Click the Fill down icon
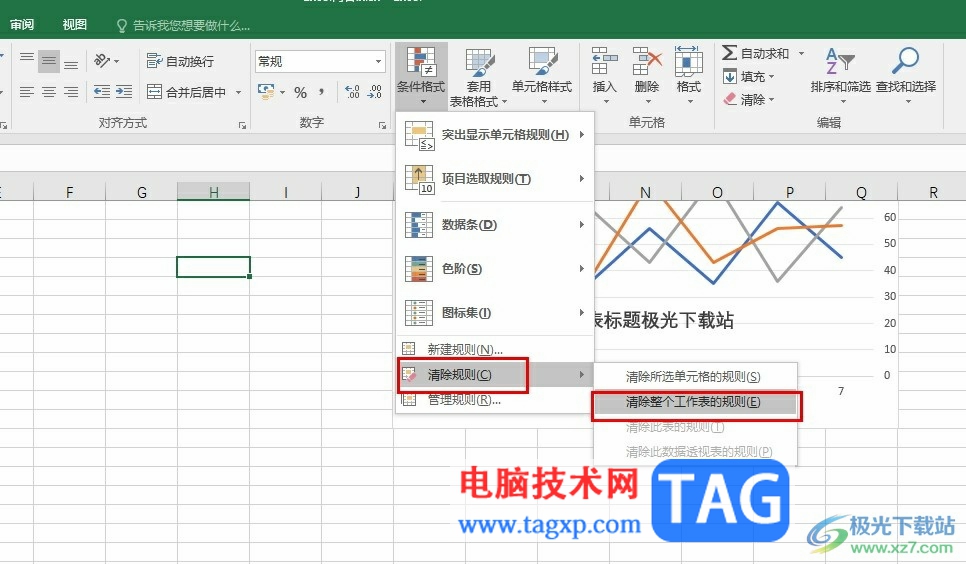The width and height of the screenshot is (966, 564). (x=729, y=76)
